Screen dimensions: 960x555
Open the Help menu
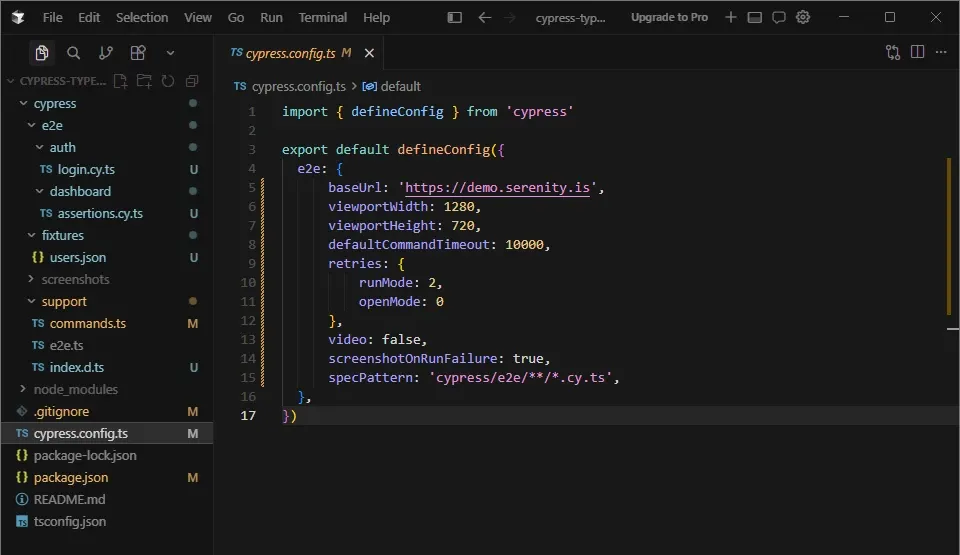coord(376,17)
